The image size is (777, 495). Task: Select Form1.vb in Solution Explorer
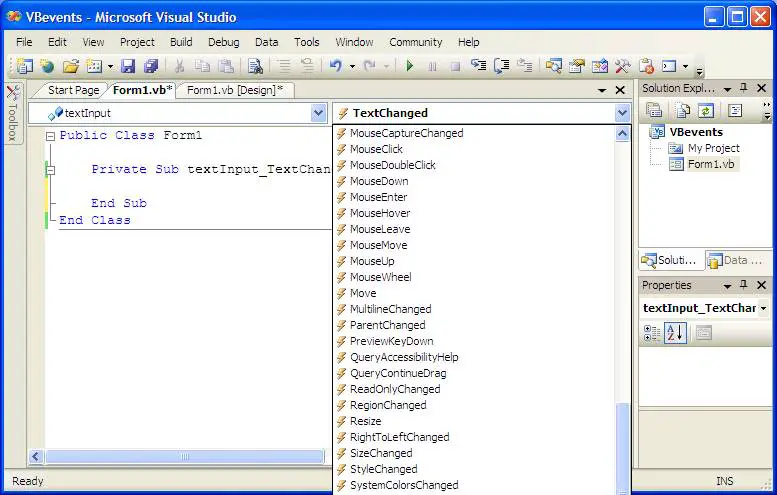pyautogui.click(x=712, y=164)
